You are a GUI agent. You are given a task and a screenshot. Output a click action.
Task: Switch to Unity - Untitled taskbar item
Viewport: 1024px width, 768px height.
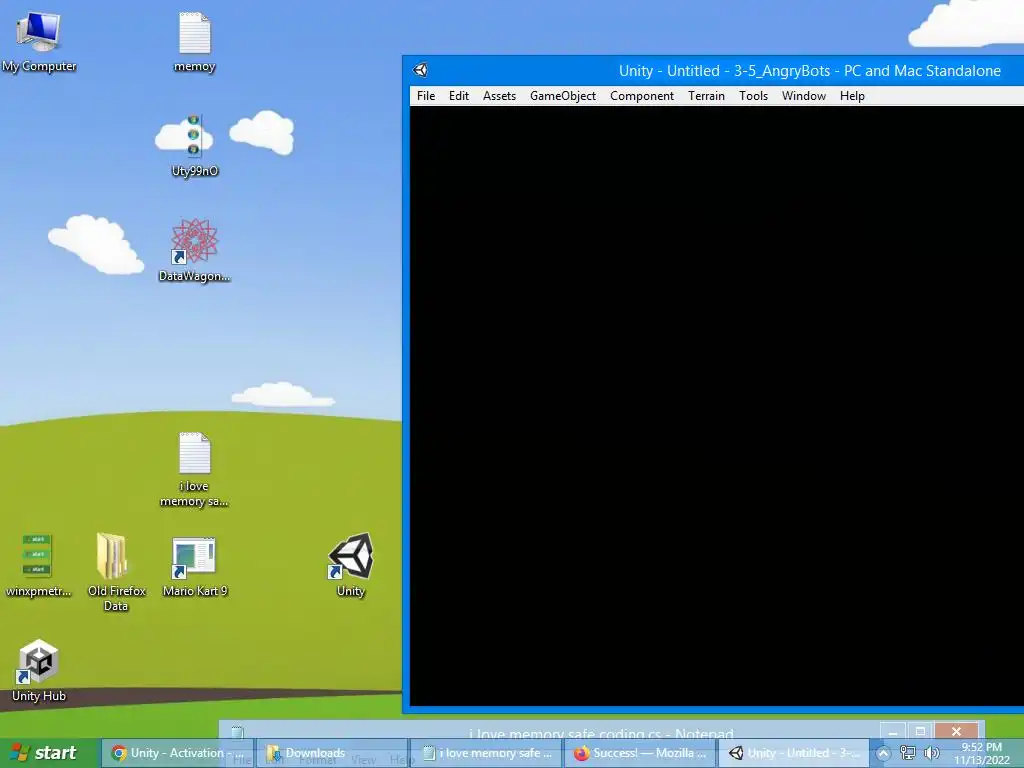point(794,753)
